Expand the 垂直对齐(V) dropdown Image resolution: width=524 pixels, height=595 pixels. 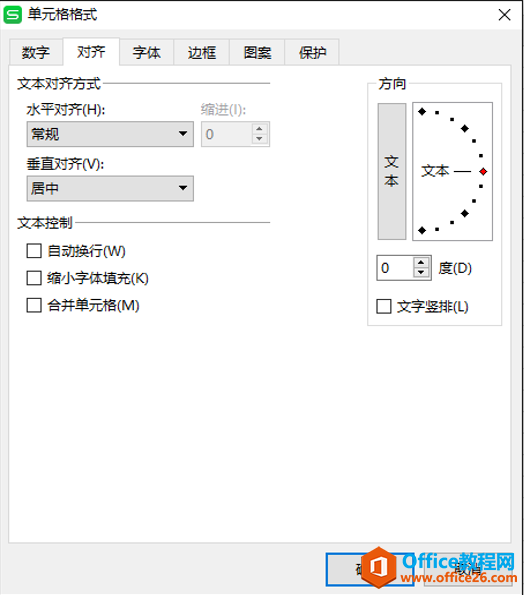[x=110, y=188]
